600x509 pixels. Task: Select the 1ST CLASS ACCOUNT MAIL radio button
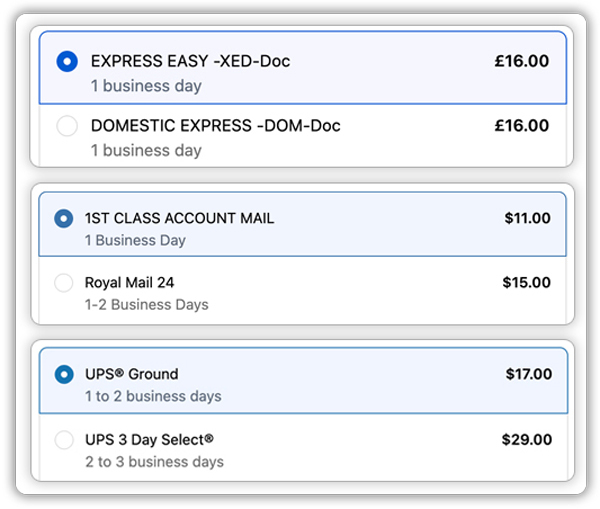[x=64, y=218]
